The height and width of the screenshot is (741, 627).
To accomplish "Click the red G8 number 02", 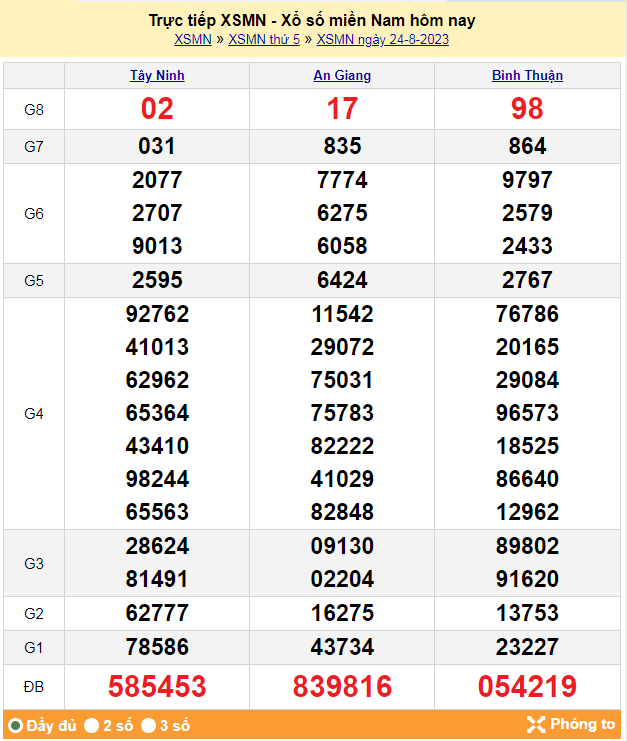I will tap(157, 109).
